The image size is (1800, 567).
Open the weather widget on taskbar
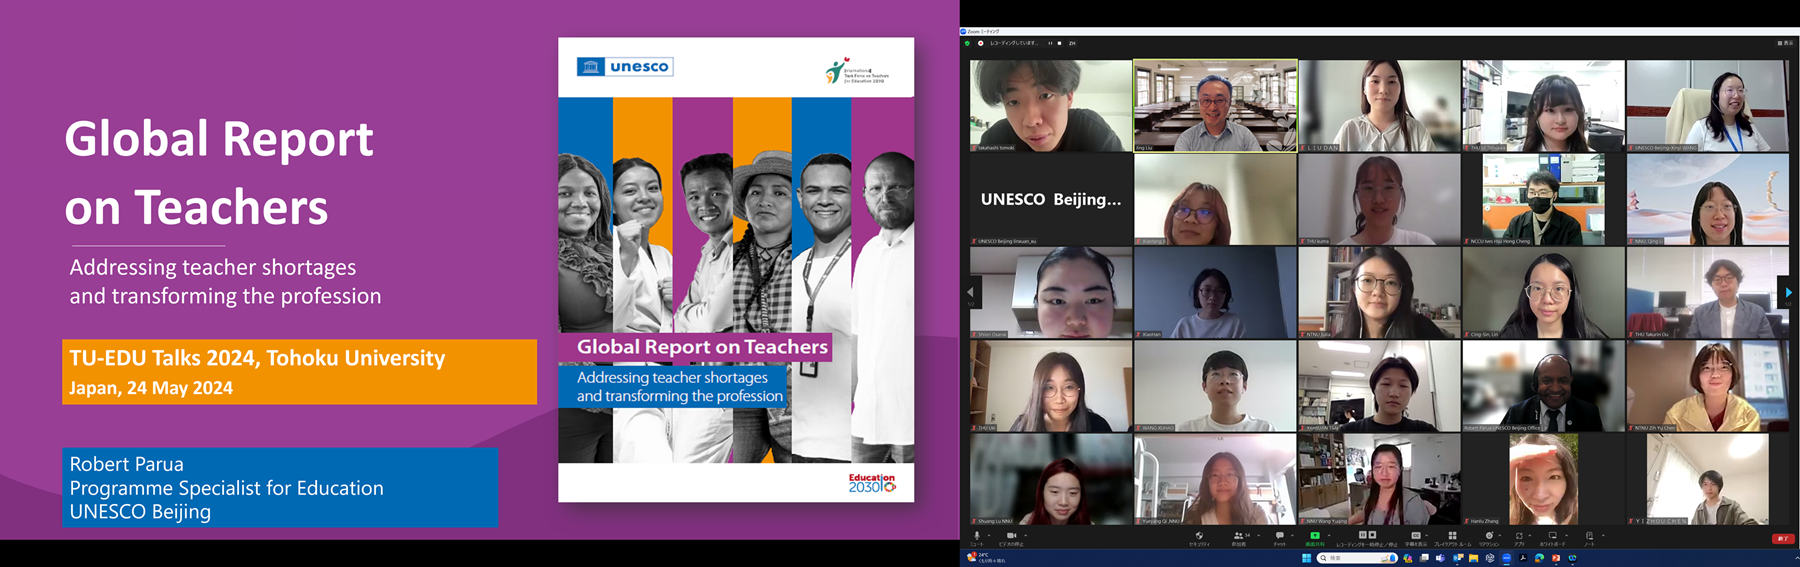(x=984, y=558)
